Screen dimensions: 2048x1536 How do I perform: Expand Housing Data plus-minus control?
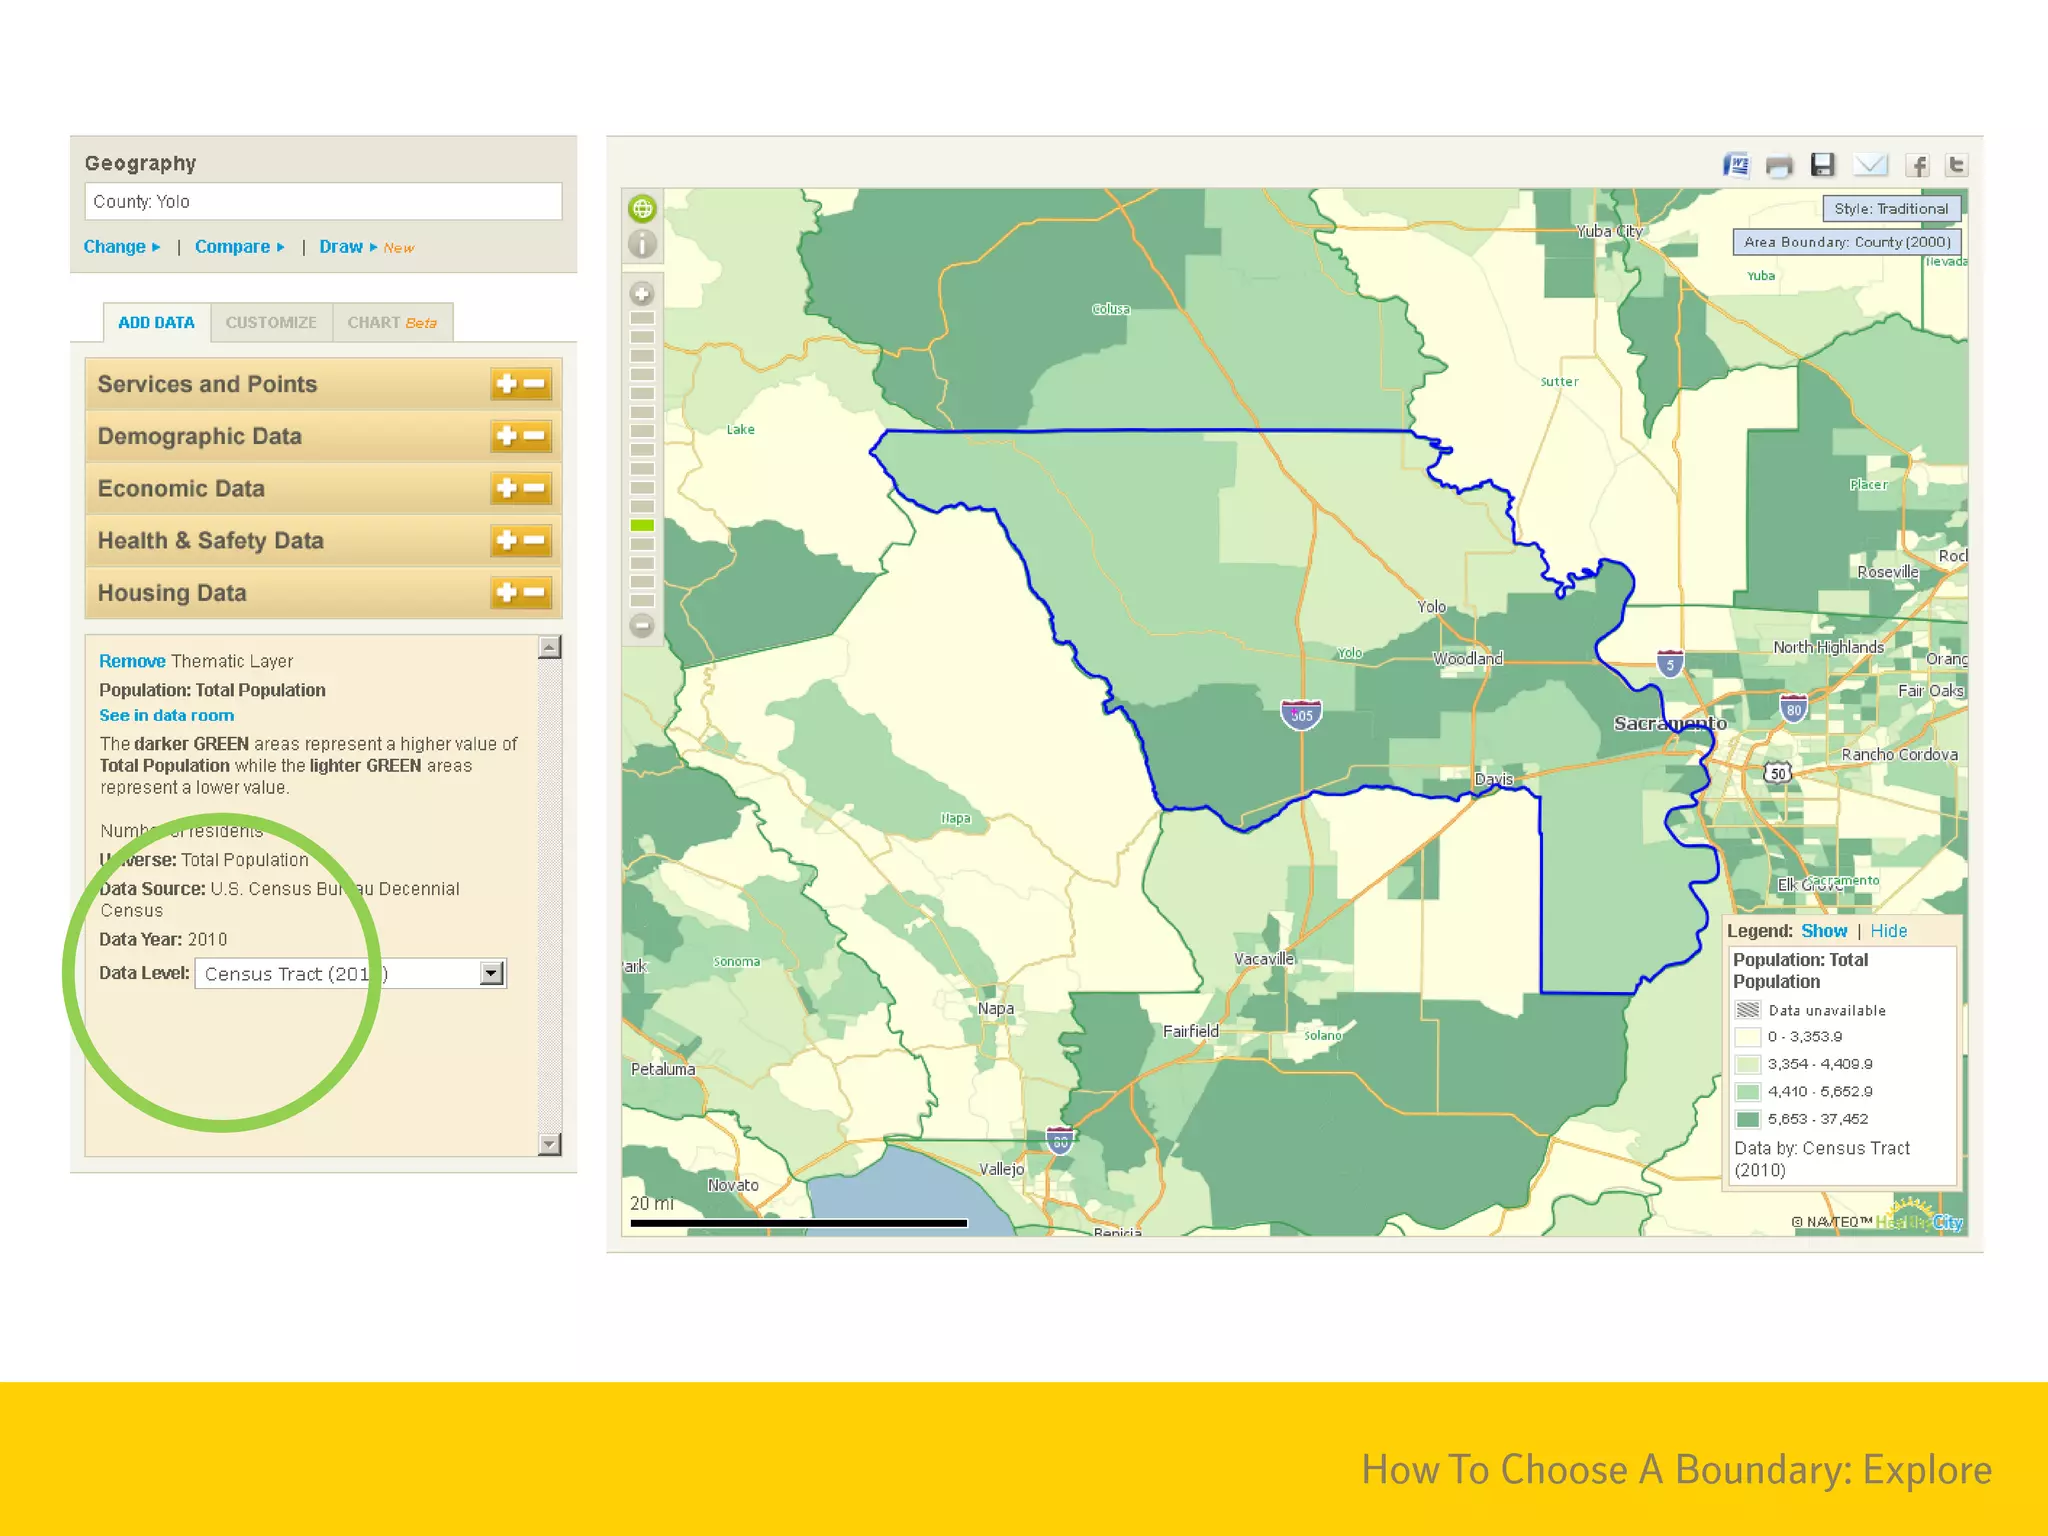[521, 593]
